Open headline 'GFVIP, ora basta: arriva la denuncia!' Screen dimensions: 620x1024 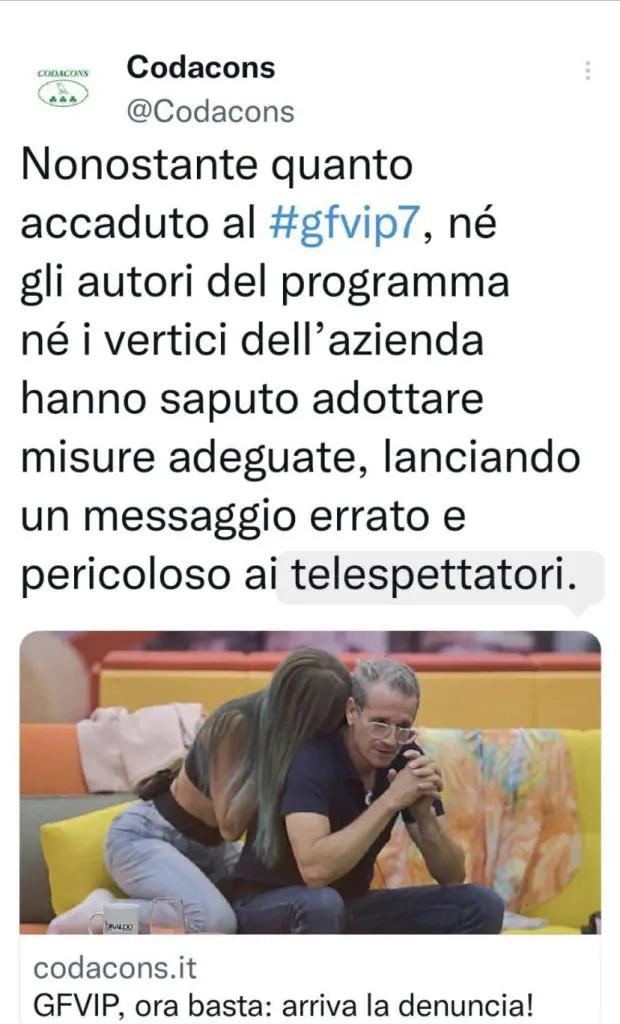[283, 1006]
